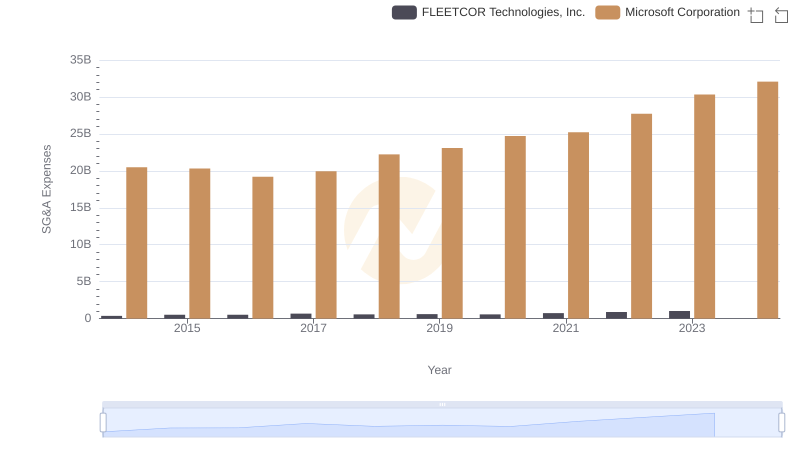Click Microsoft bar for 2021
This screenshot has width=800, height=461.
coord(579,225)
